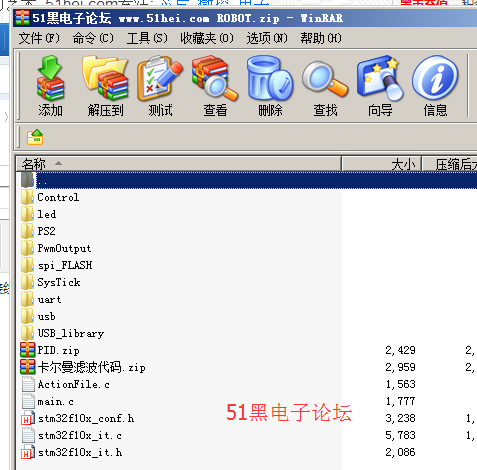The width and height of the screenshot is (477, 470).
Task: Select the PS2 folder icon
Action: pyautogui.click(x=27, y=231)
